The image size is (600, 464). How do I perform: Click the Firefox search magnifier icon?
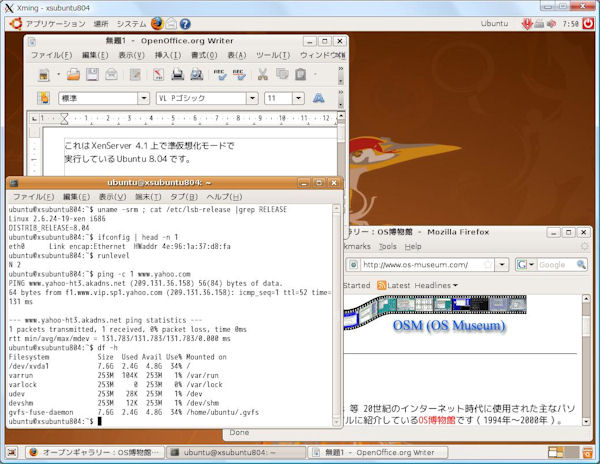(x=581, y=265)
